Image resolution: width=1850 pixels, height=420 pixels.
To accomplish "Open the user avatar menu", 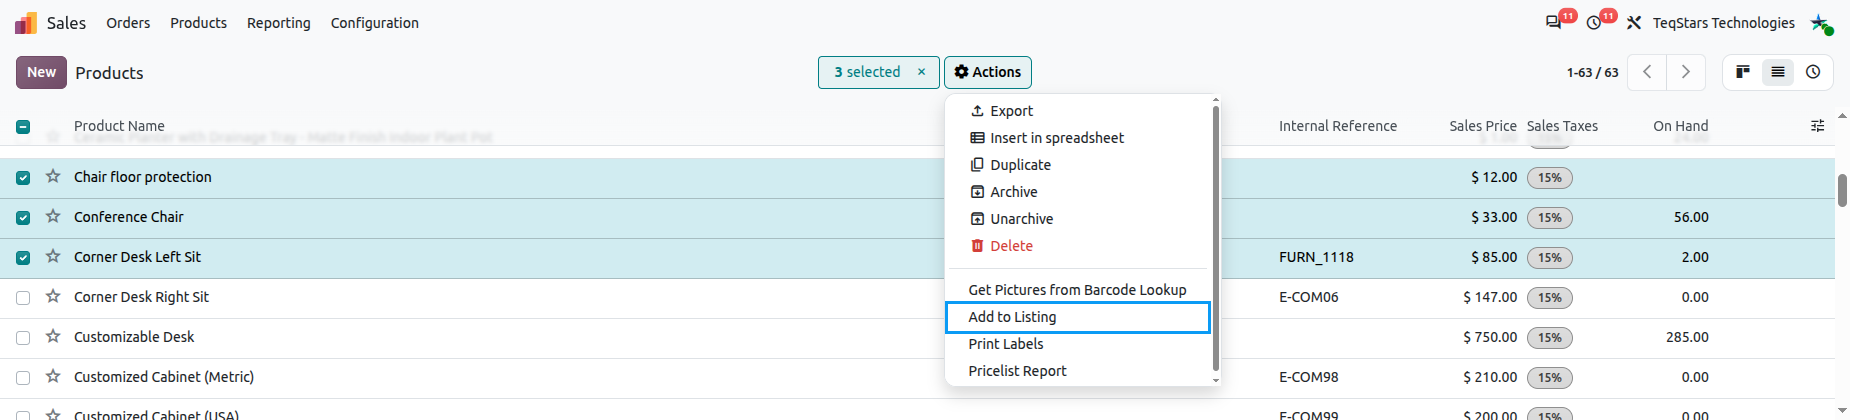I will [1820, 23].
